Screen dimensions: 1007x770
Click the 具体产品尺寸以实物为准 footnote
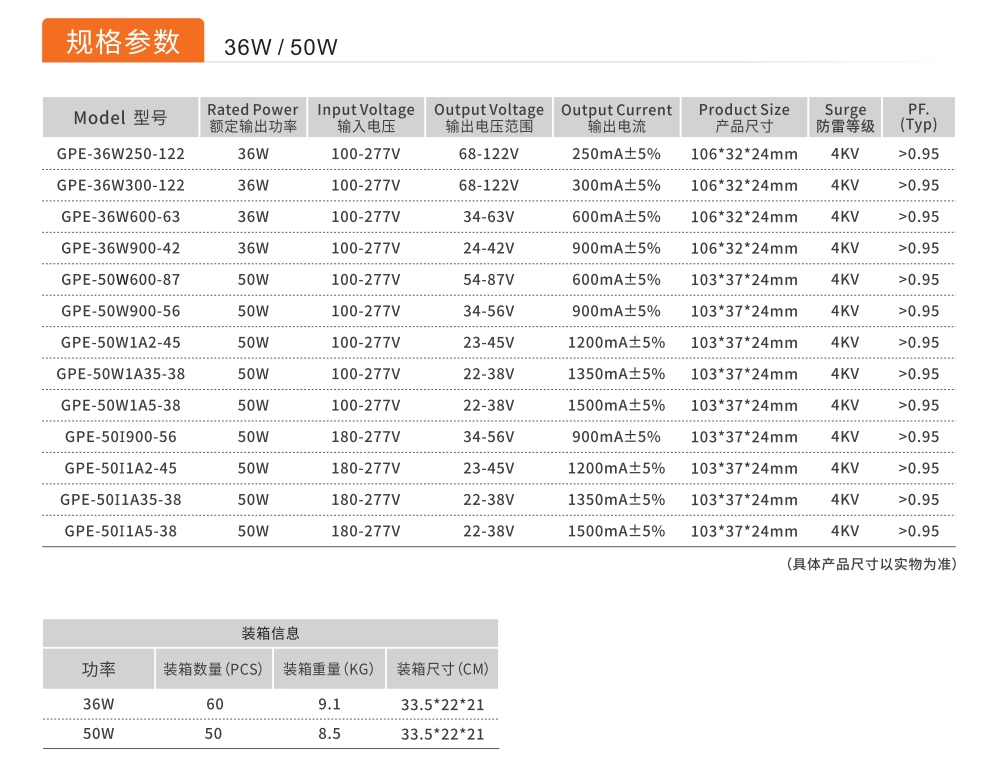(872, 564)
